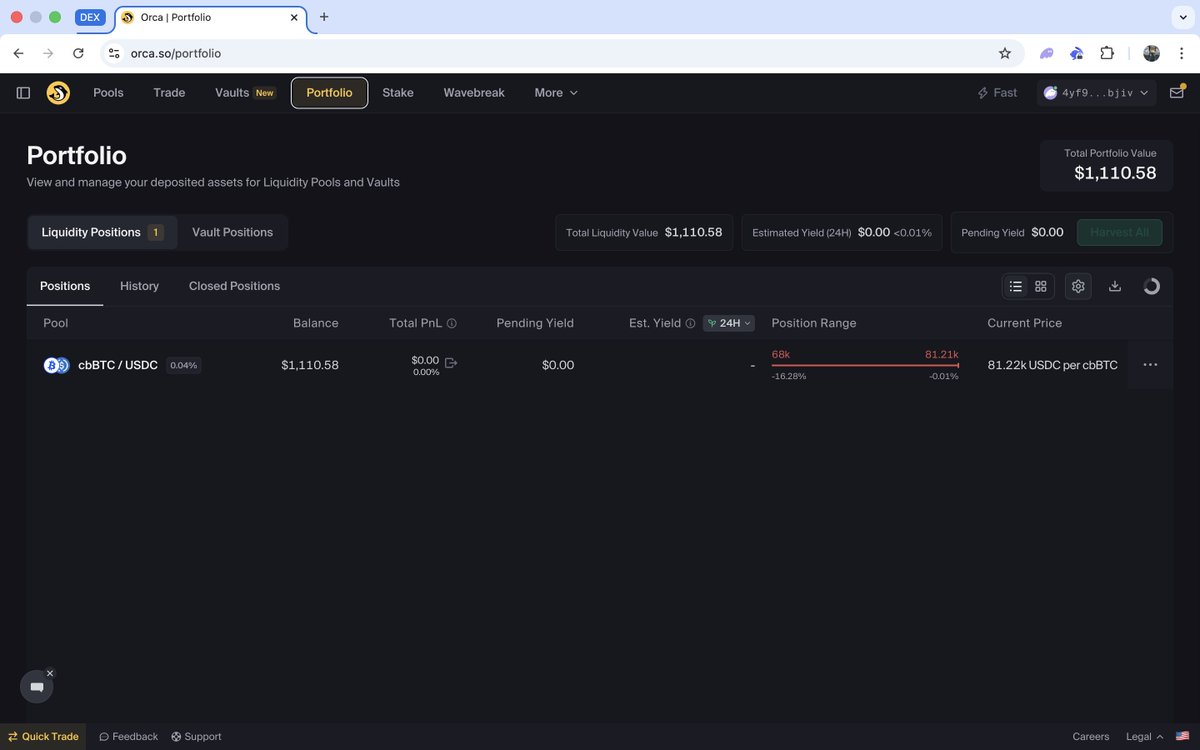
Task: Open the Chrome profile avatar
Action: pos(1151,53)
